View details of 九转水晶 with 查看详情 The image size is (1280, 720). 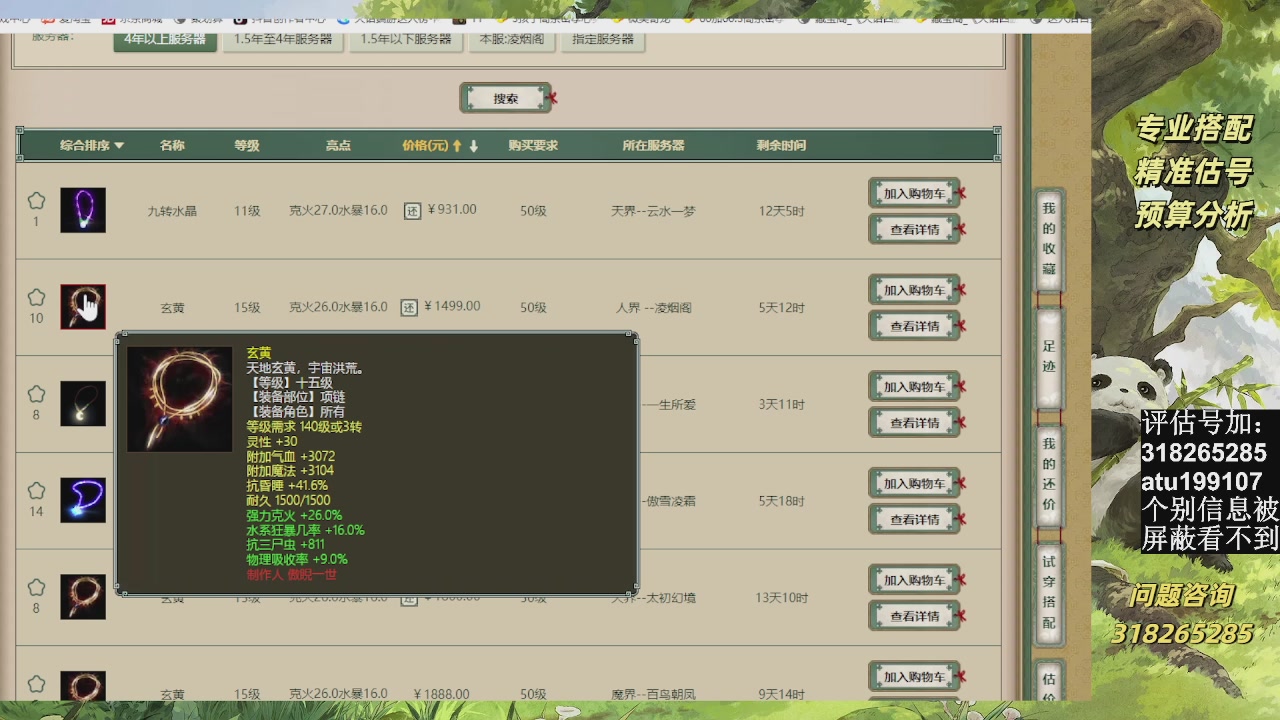914,230
